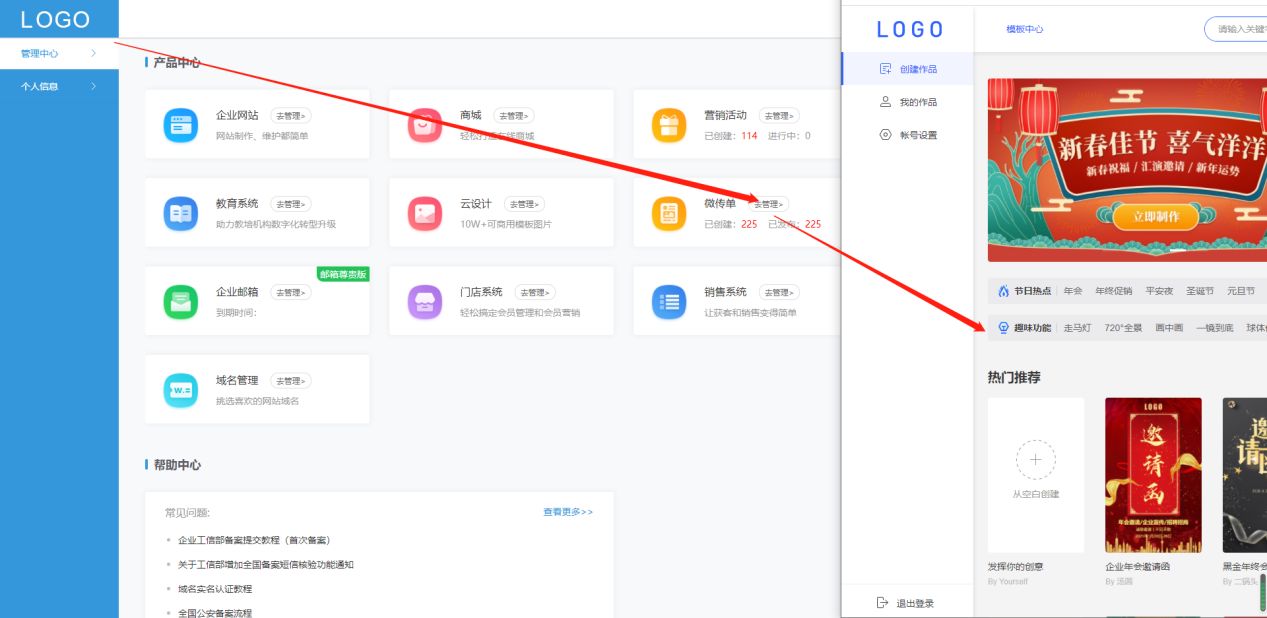1267x618 pixels.
Task: Expand the 管理中心 sidebar chevron
Action: click(93, 54)
